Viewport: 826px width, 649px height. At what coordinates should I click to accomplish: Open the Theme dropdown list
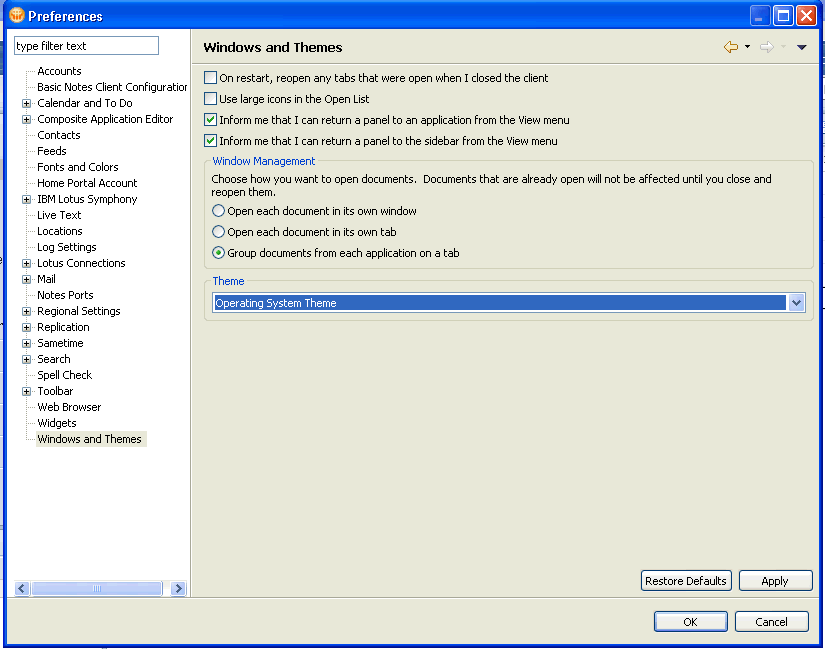tap(796, 303)
